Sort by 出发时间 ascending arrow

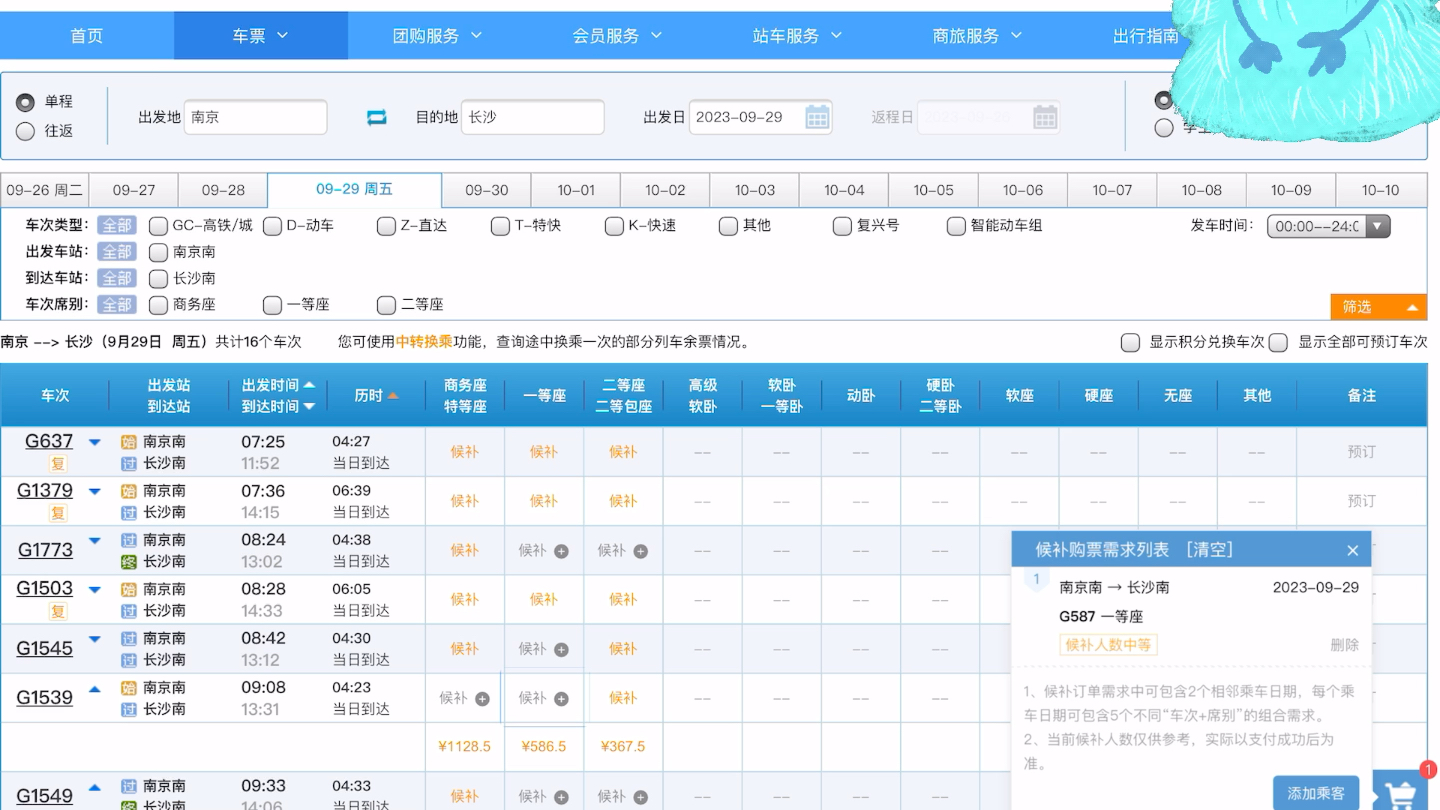click(x=309, y=385)
